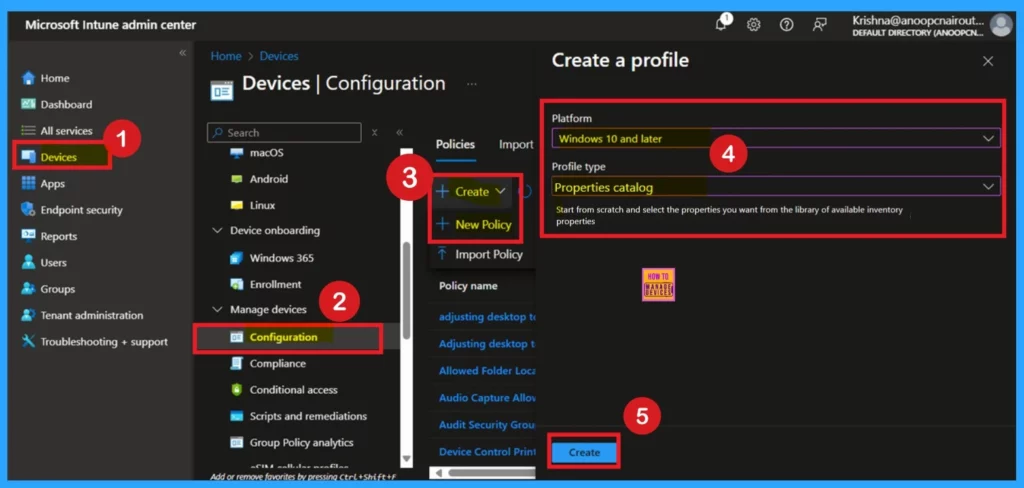Click the Conditional access icon
The width and height of the screenshot is (1024, 488).
tap(236, 390)
